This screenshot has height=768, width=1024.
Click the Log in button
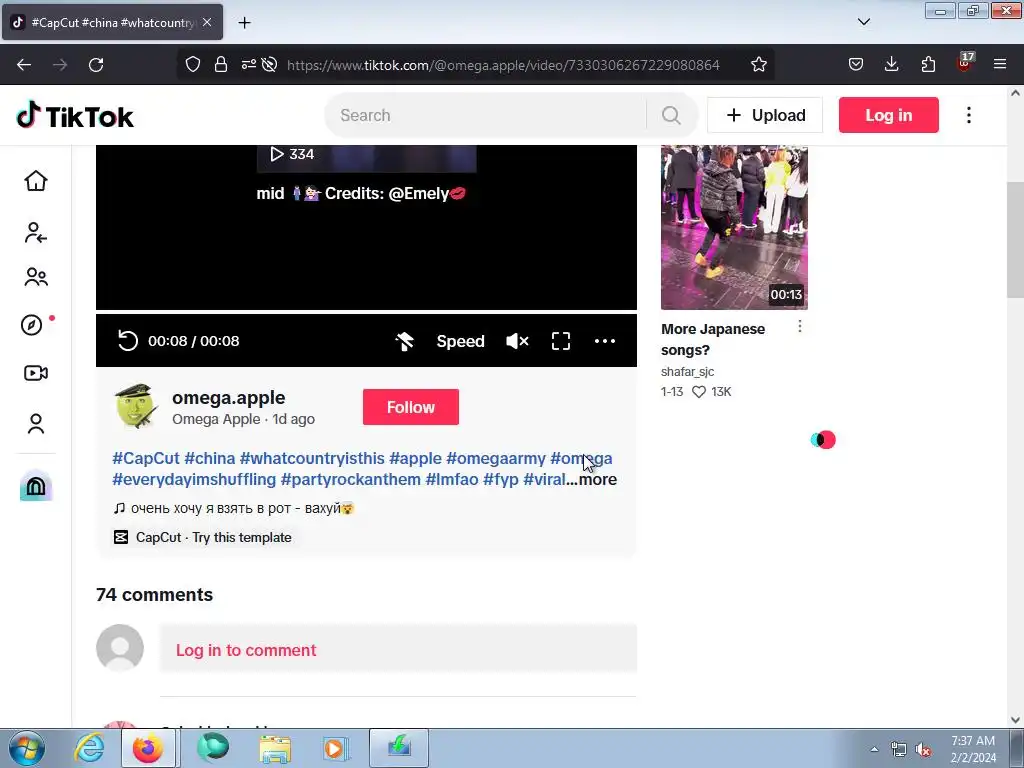888,115
